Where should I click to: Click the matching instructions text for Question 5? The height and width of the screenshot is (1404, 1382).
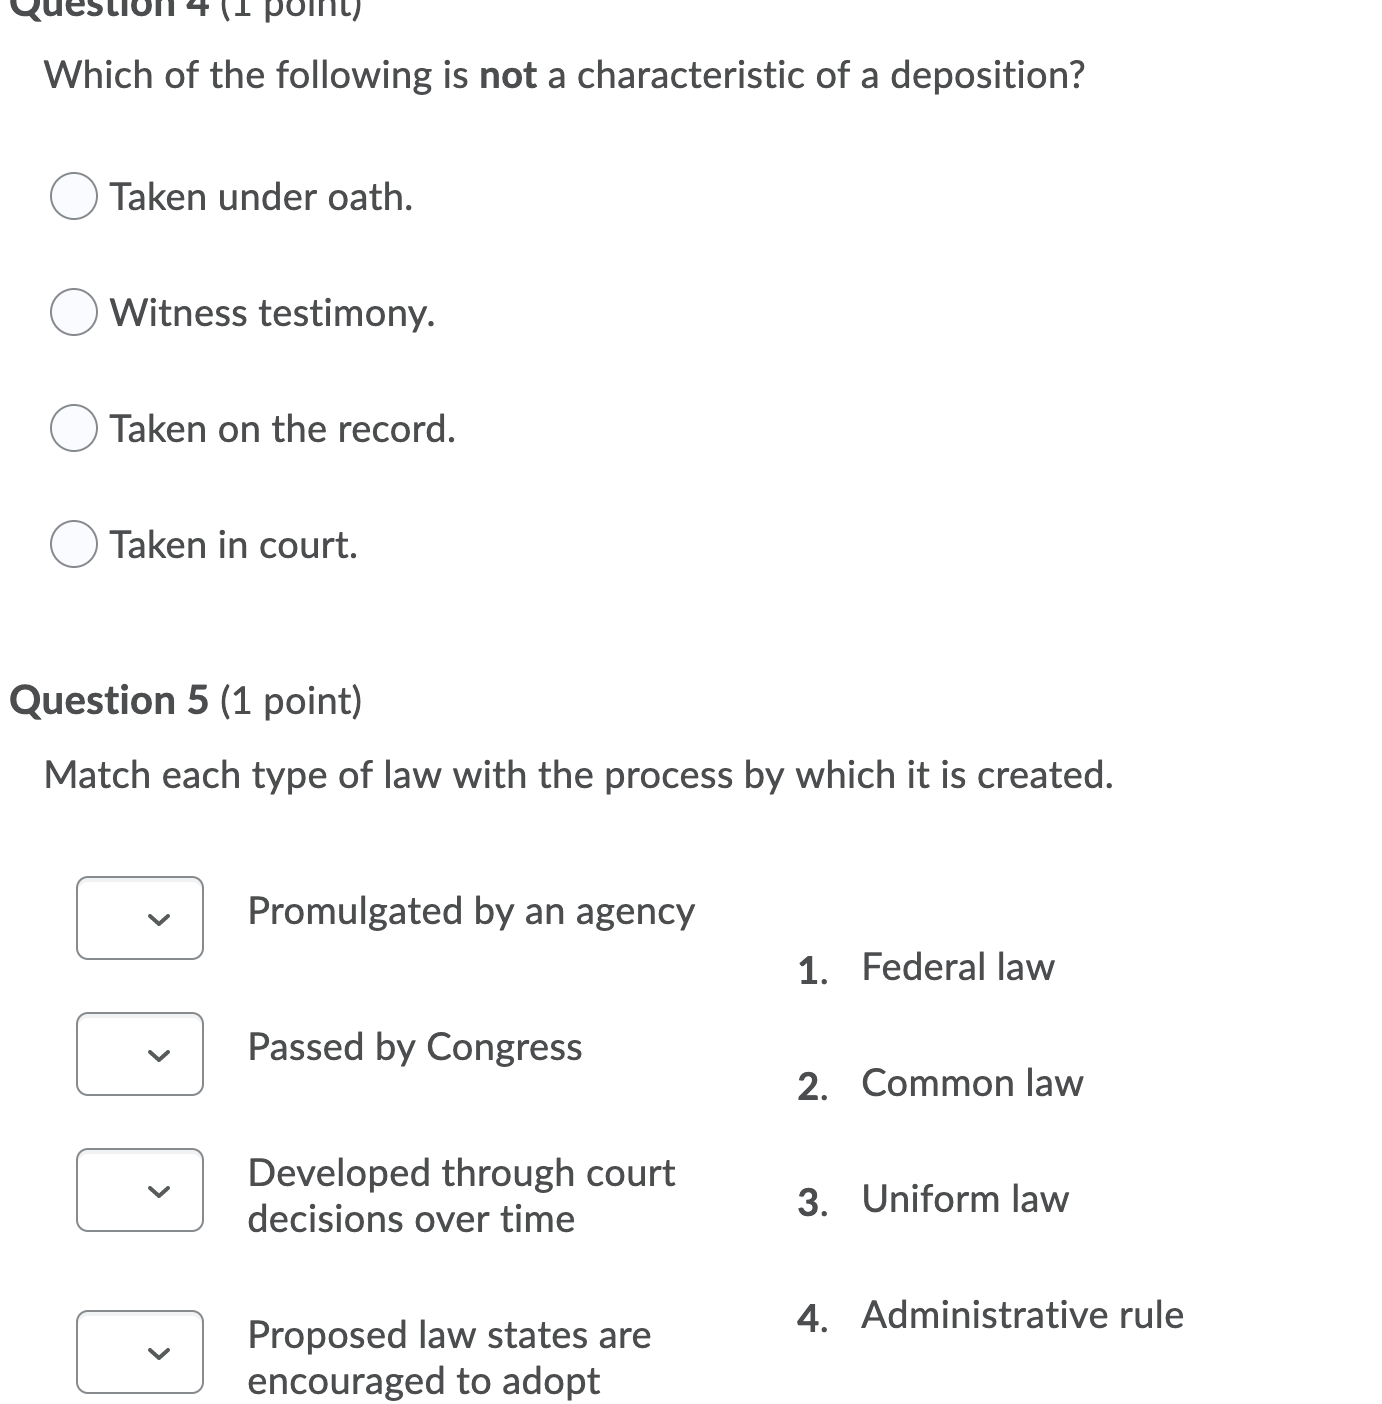(x=580, y=774)
